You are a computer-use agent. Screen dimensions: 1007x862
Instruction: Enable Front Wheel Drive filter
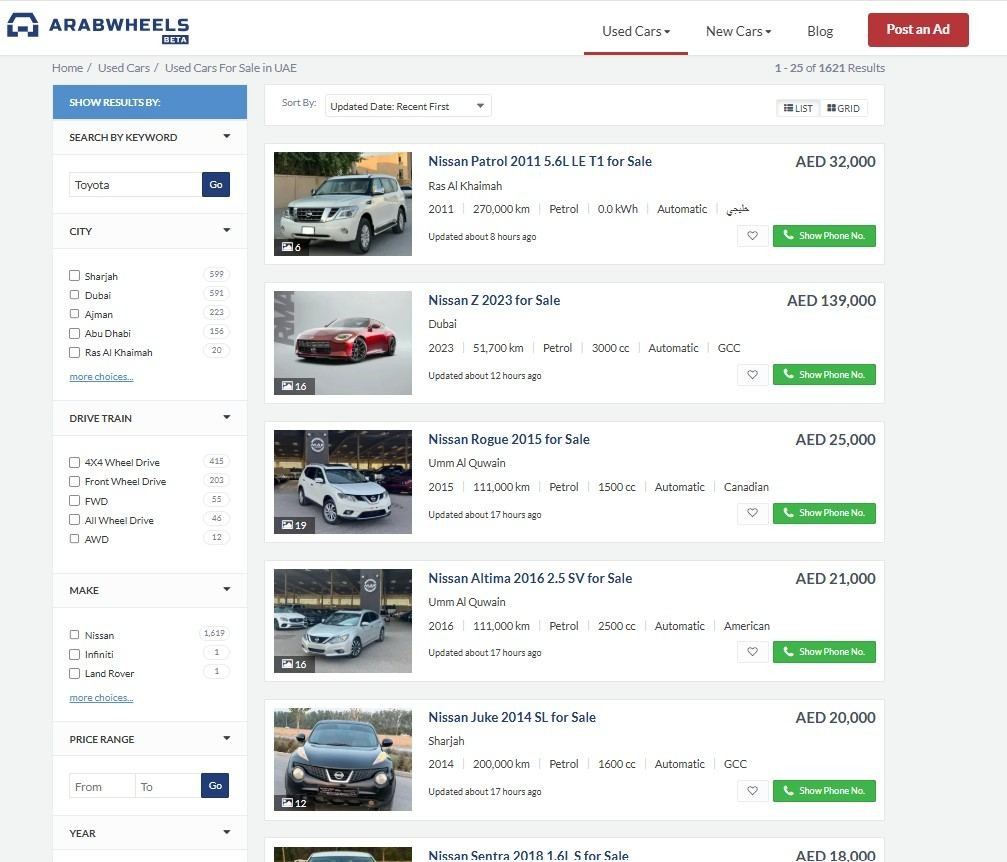click(x=74, y=481)
